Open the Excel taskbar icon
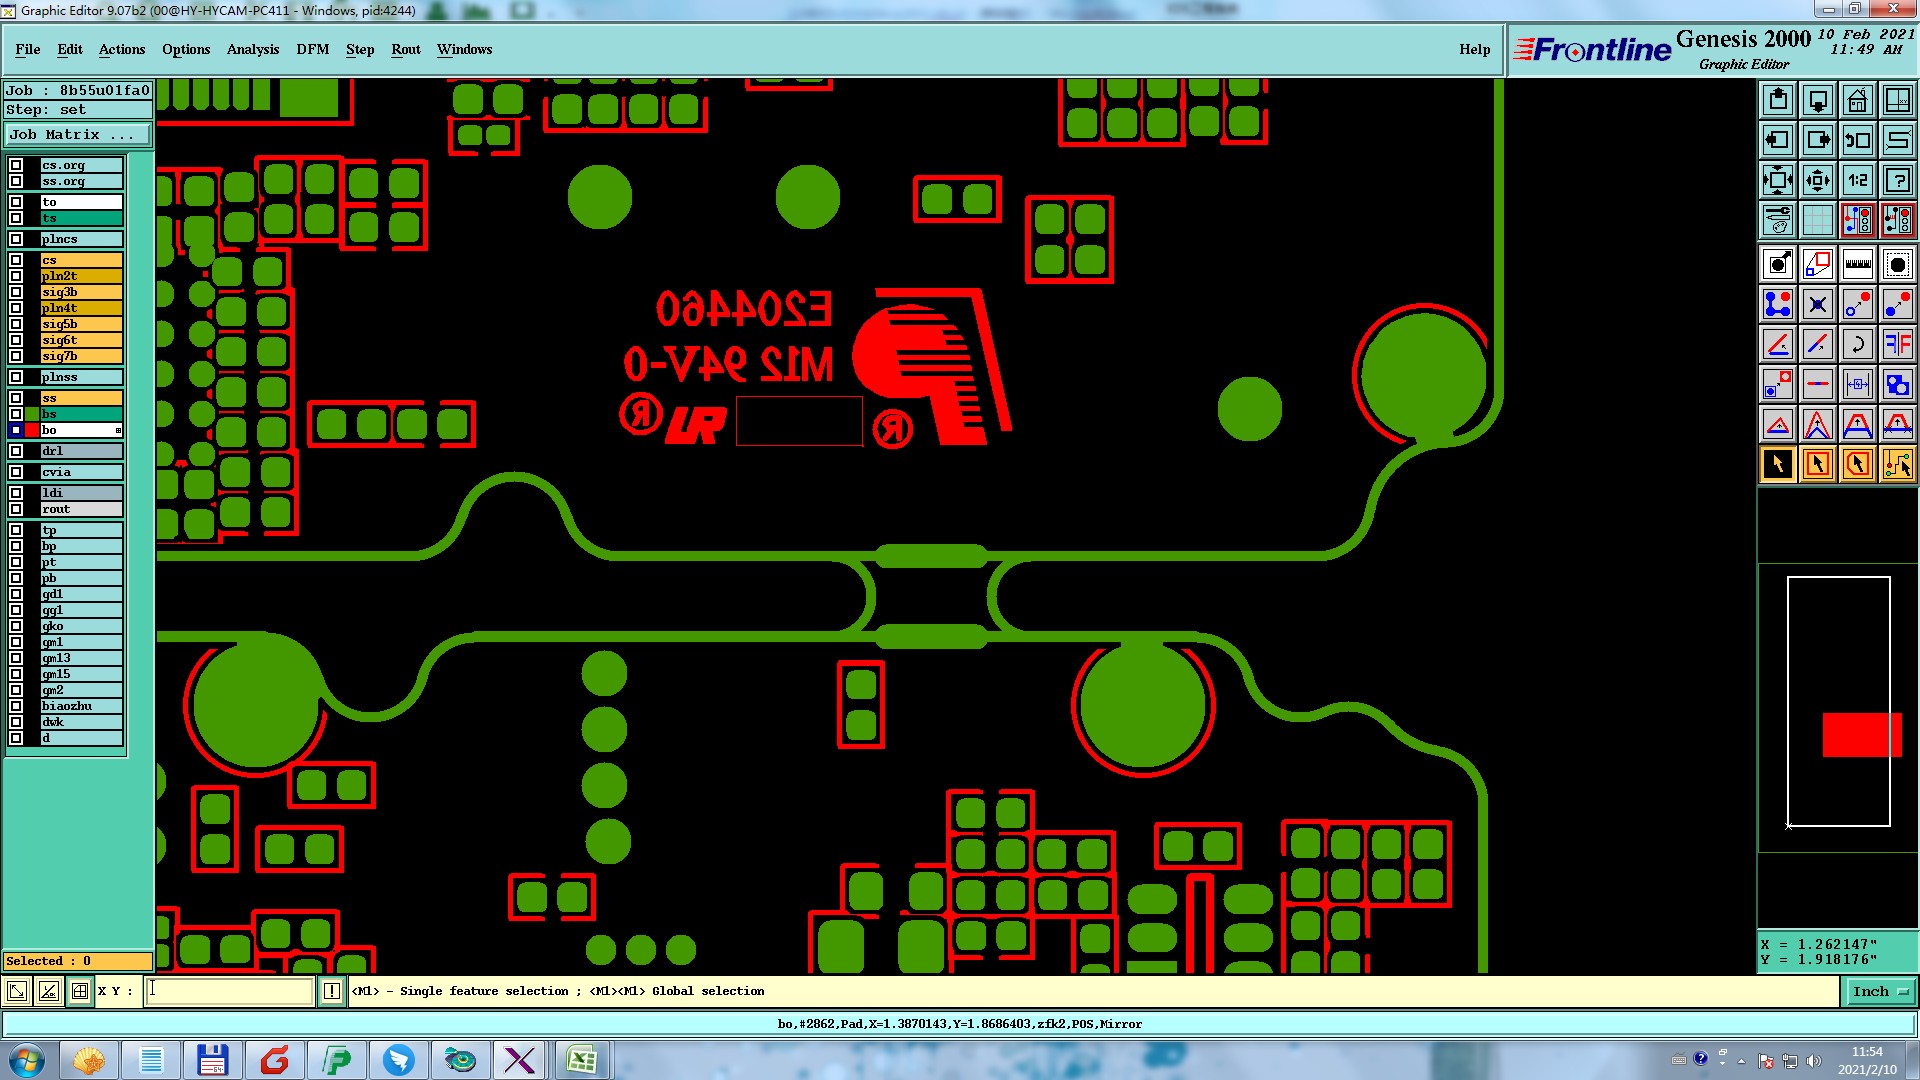This screenshot has height=1080, width=1920. 581,1060
